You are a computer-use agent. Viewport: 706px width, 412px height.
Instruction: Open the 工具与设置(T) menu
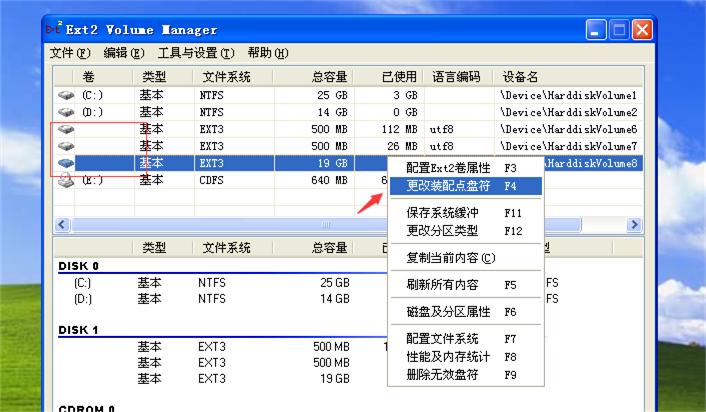pyautogui.click(x=196, y=53)
